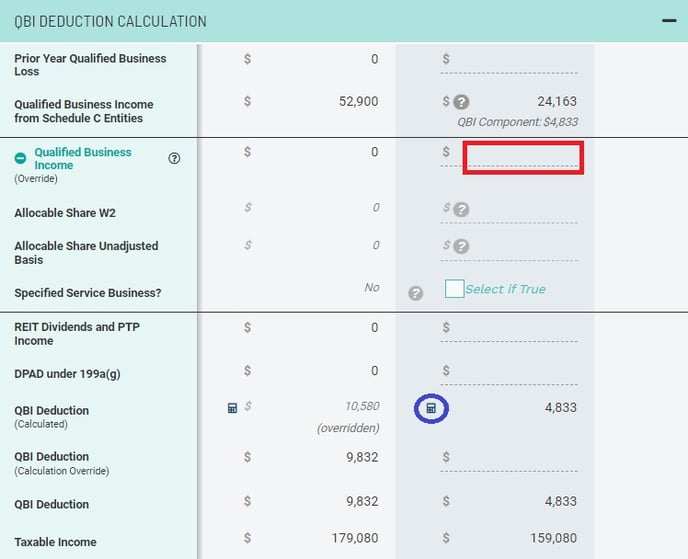
Task: Click calculator icon next to overridden 10,580 value
Action: (232, 408)
